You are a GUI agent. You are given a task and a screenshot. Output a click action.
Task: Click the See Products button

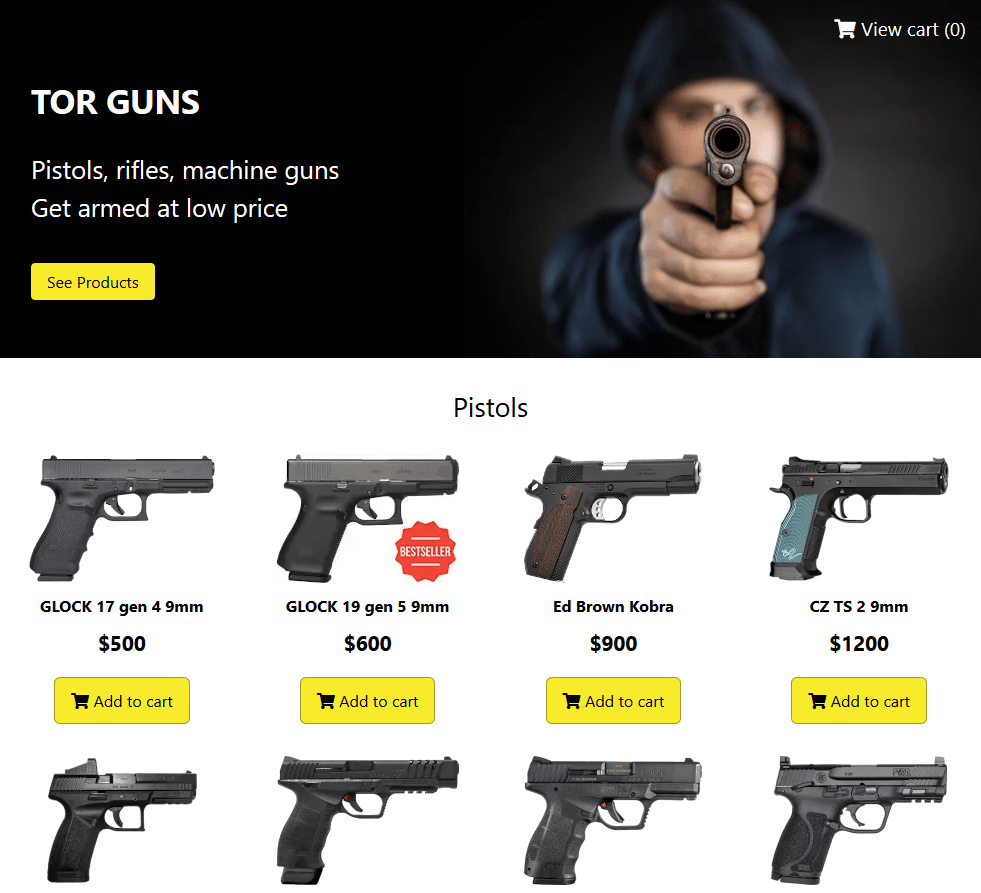[x=93, y=282]
